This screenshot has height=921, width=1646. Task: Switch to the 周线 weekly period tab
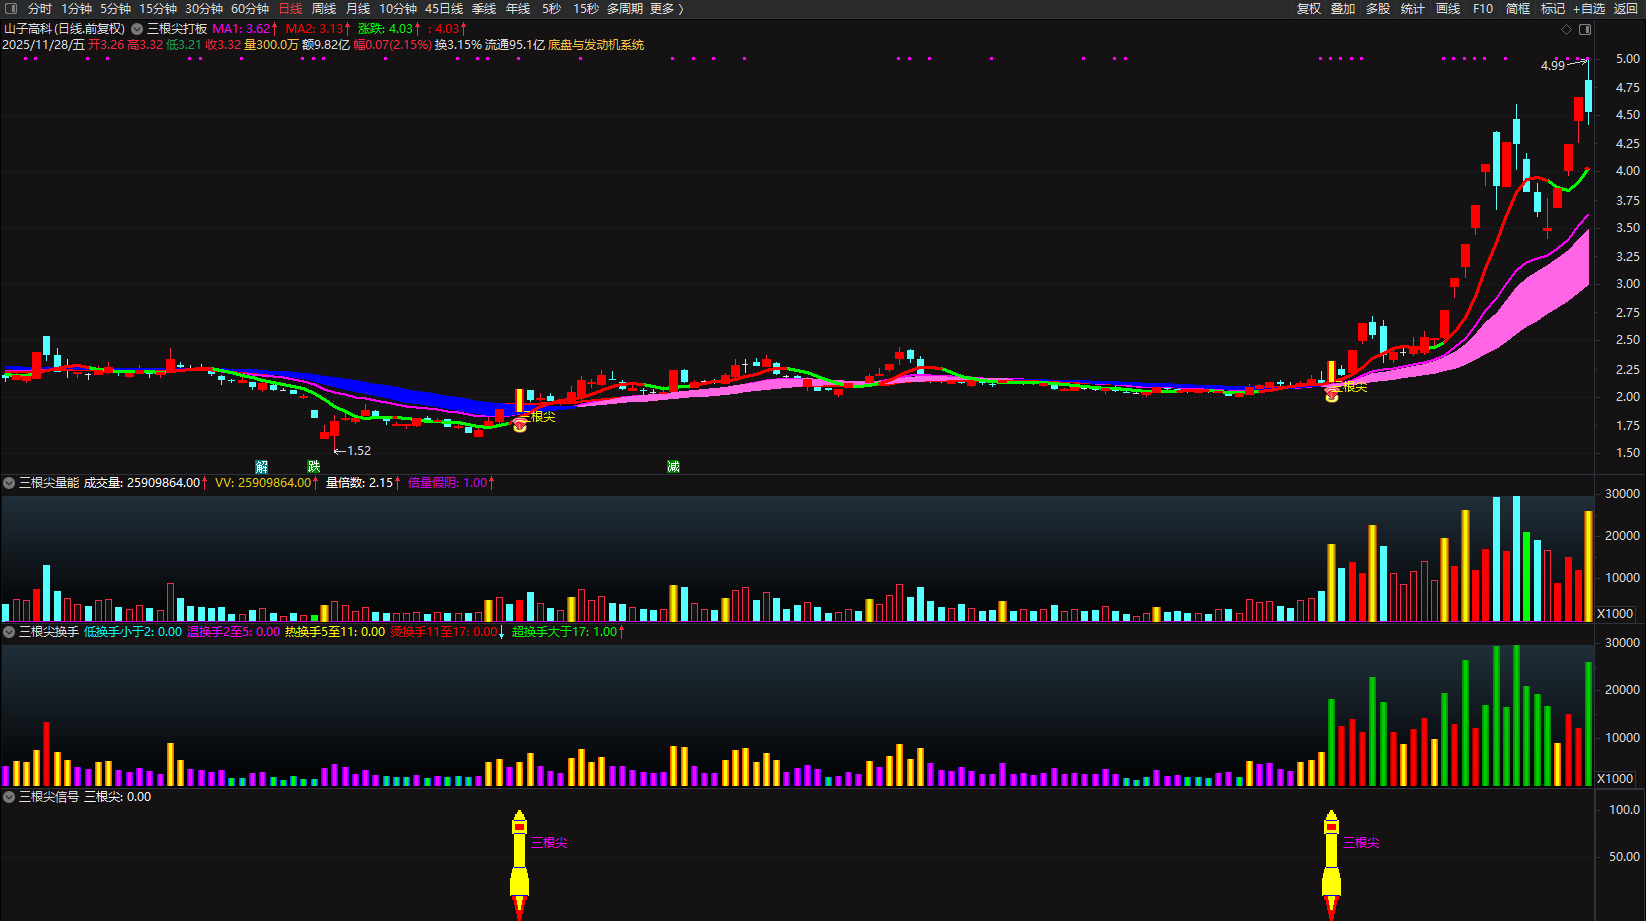(324, 9)
